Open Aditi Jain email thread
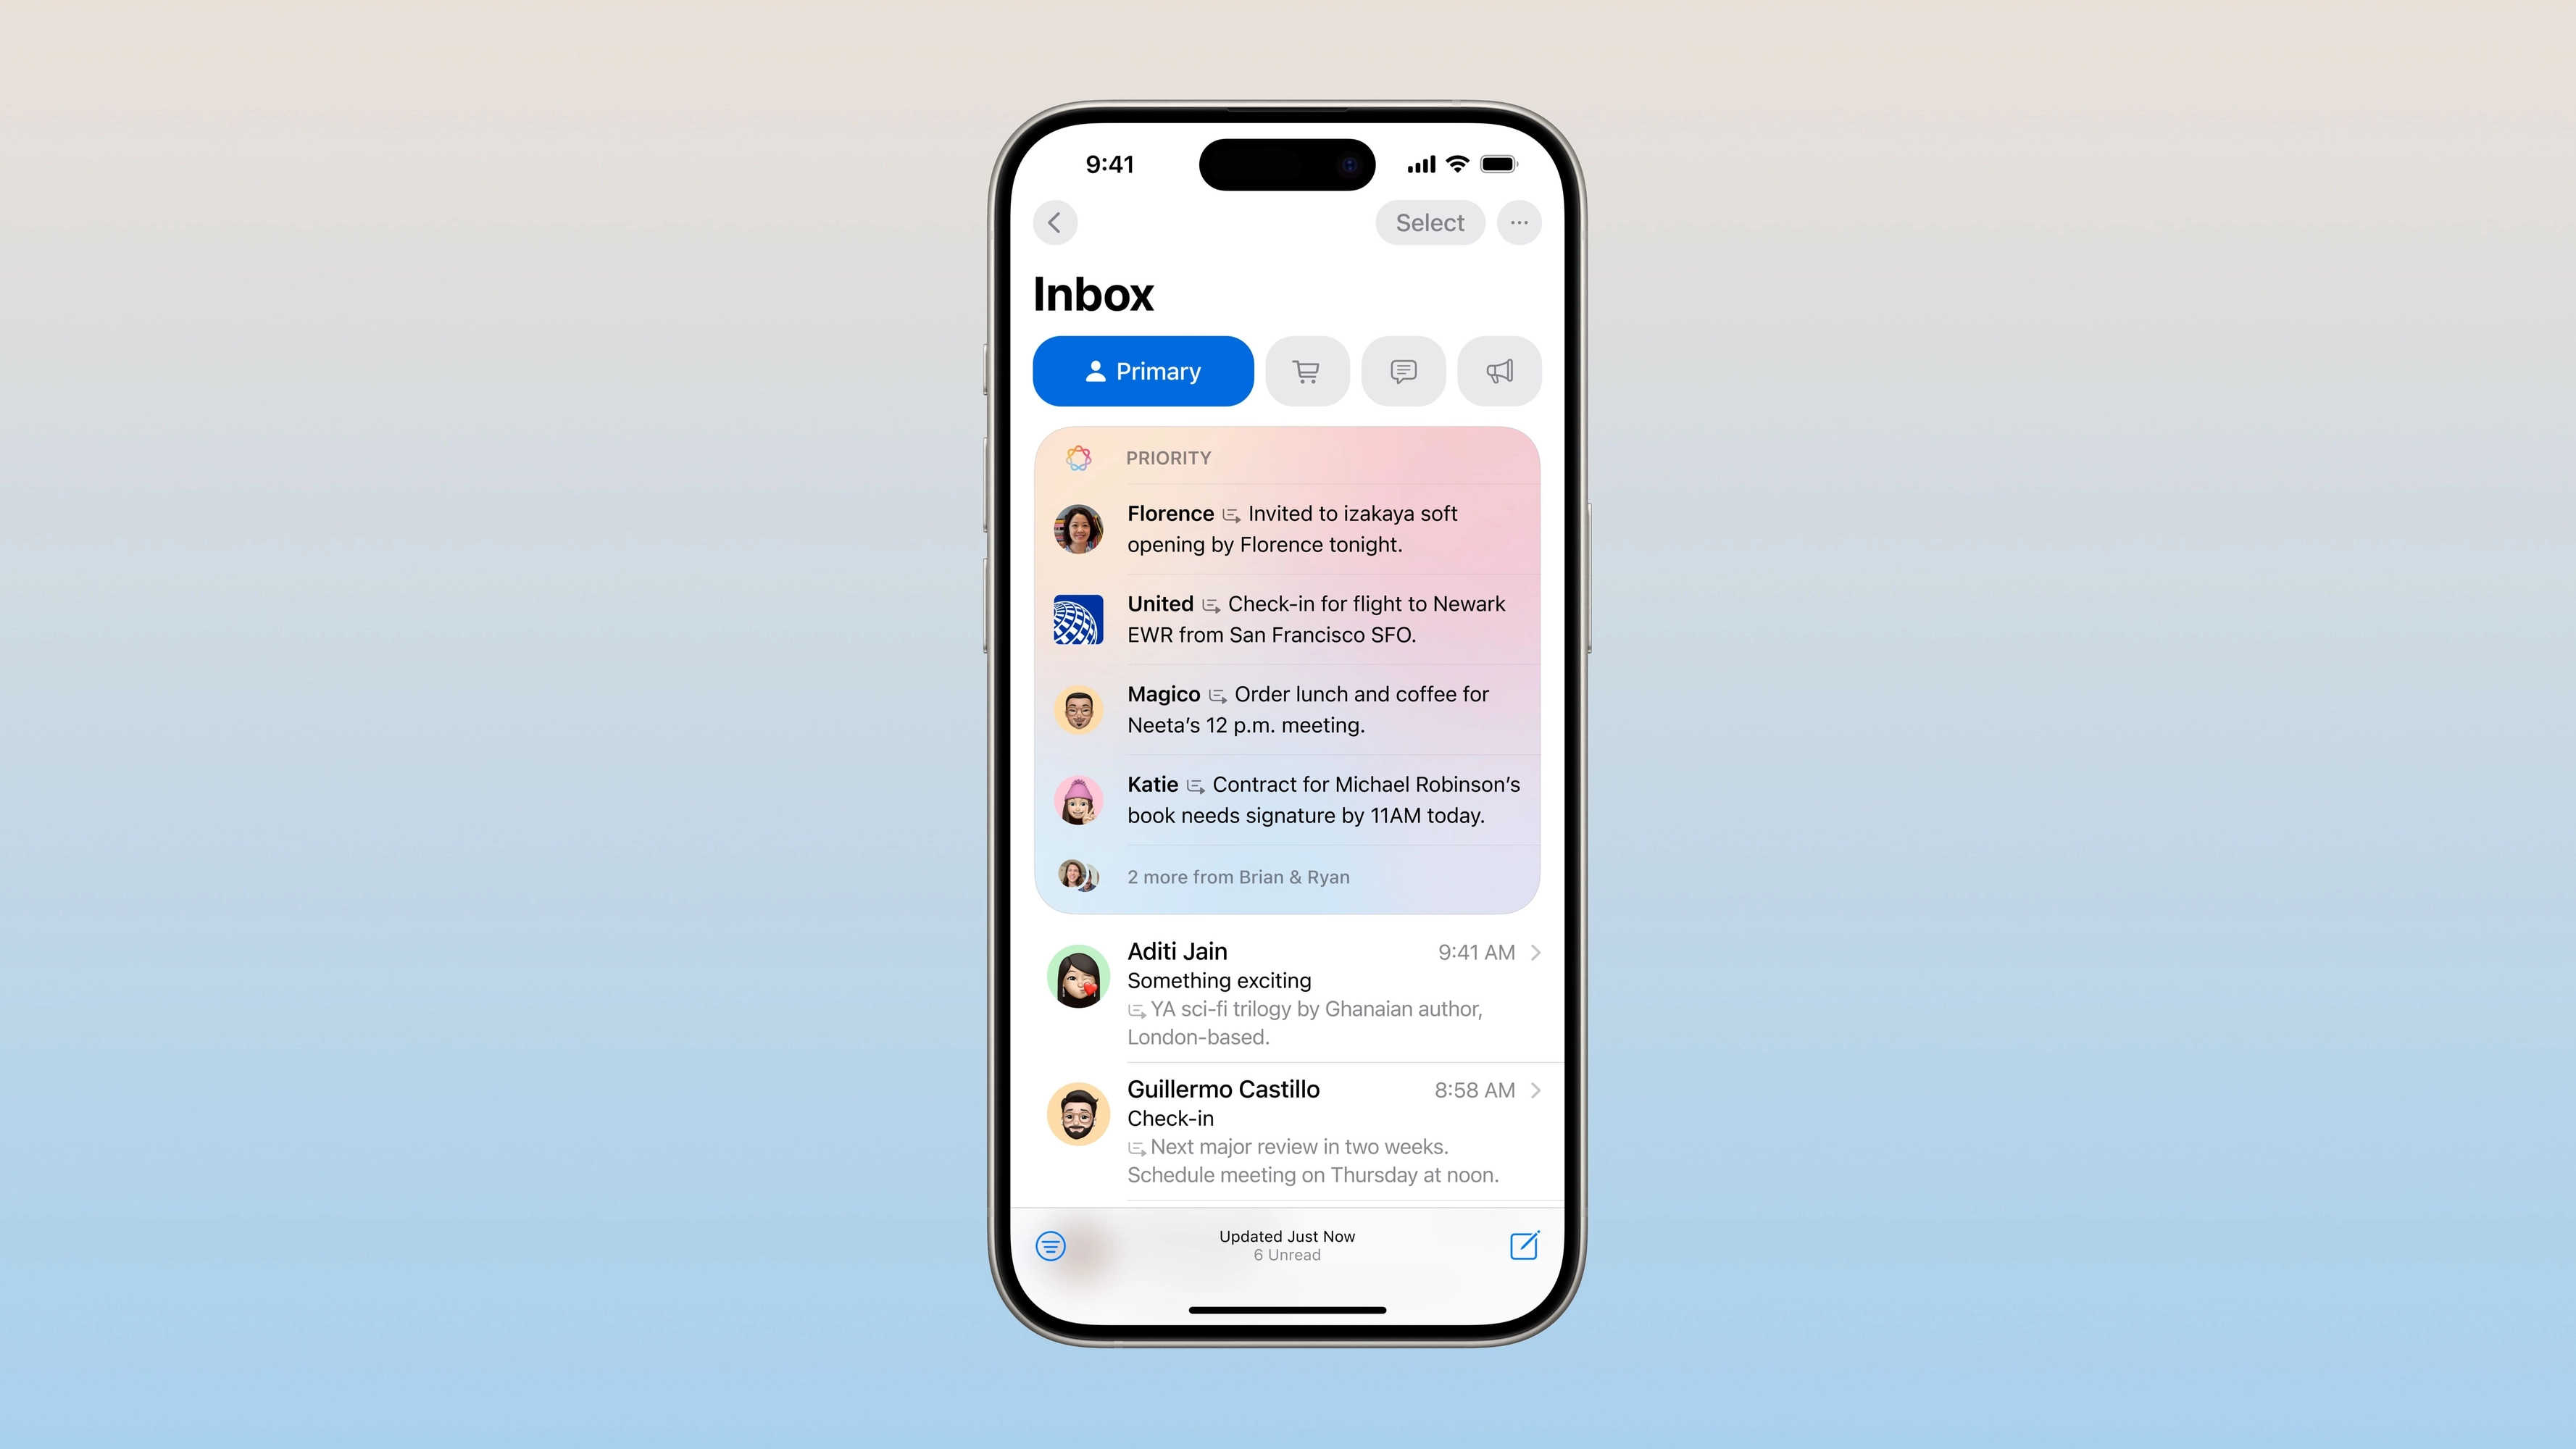This screenshot has height=1449, width=2576. (x=1288, y=993)
